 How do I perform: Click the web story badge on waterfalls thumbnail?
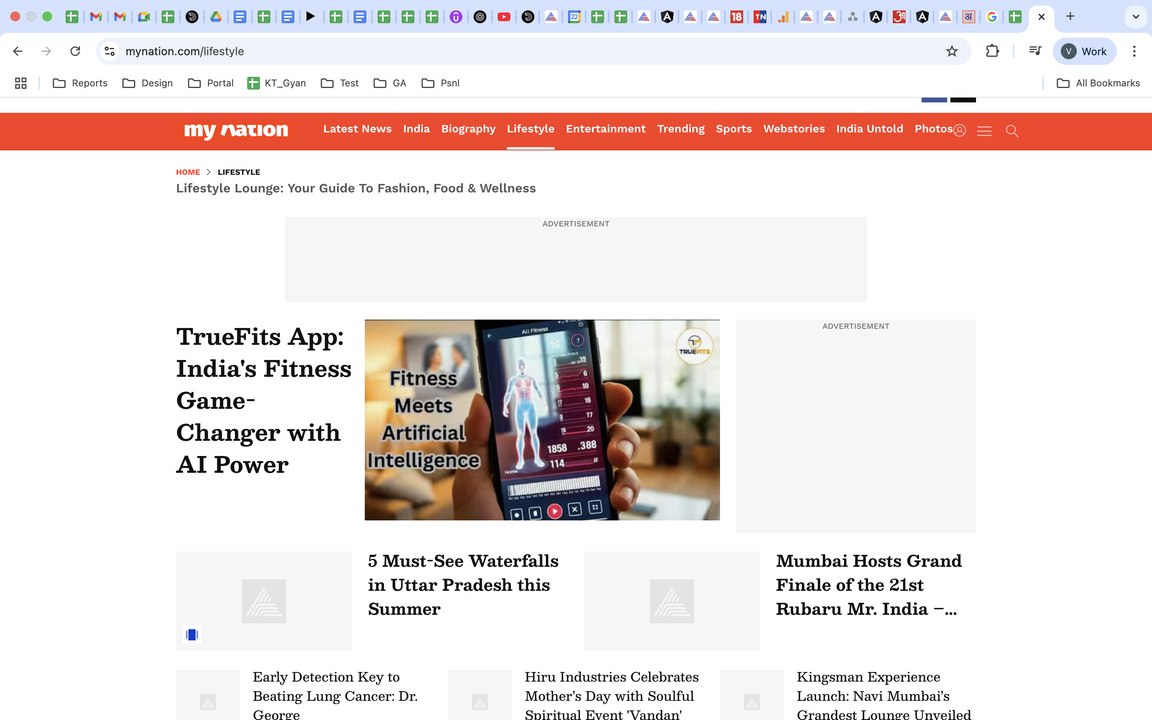click(192, 635)
